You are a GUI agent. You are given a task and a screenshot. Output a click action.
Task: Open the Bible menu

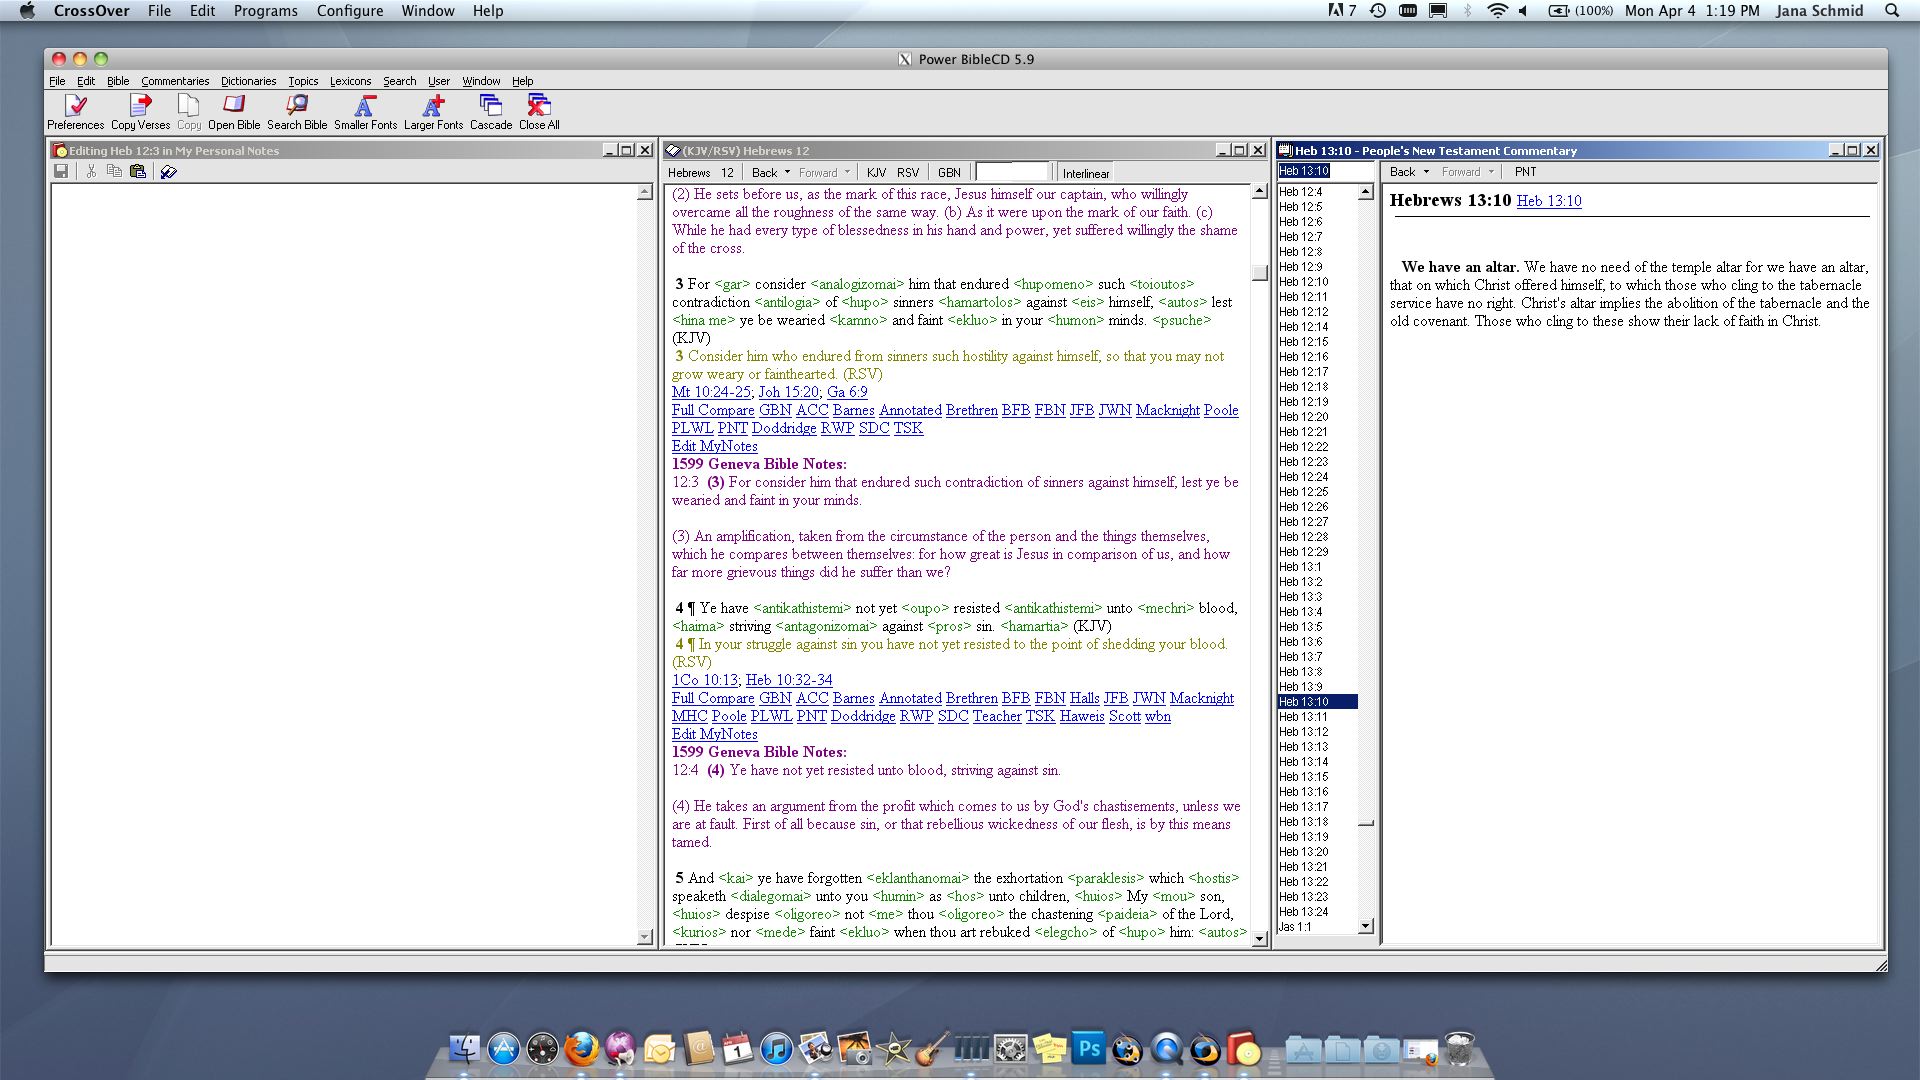(x=117, y=81)
